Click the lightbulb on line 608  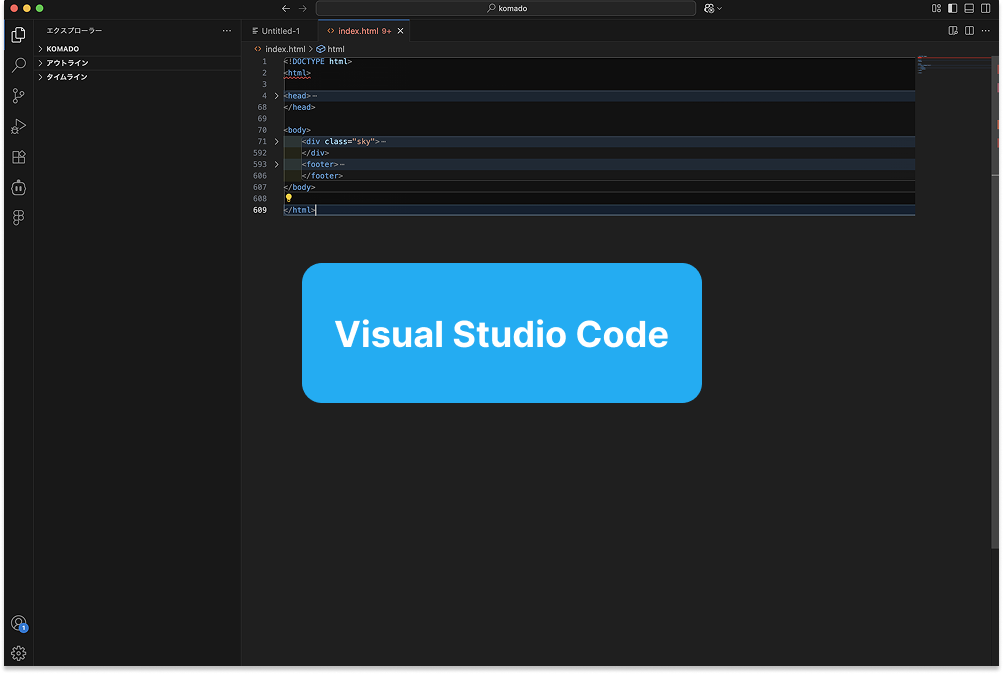[x=288, y=198]
